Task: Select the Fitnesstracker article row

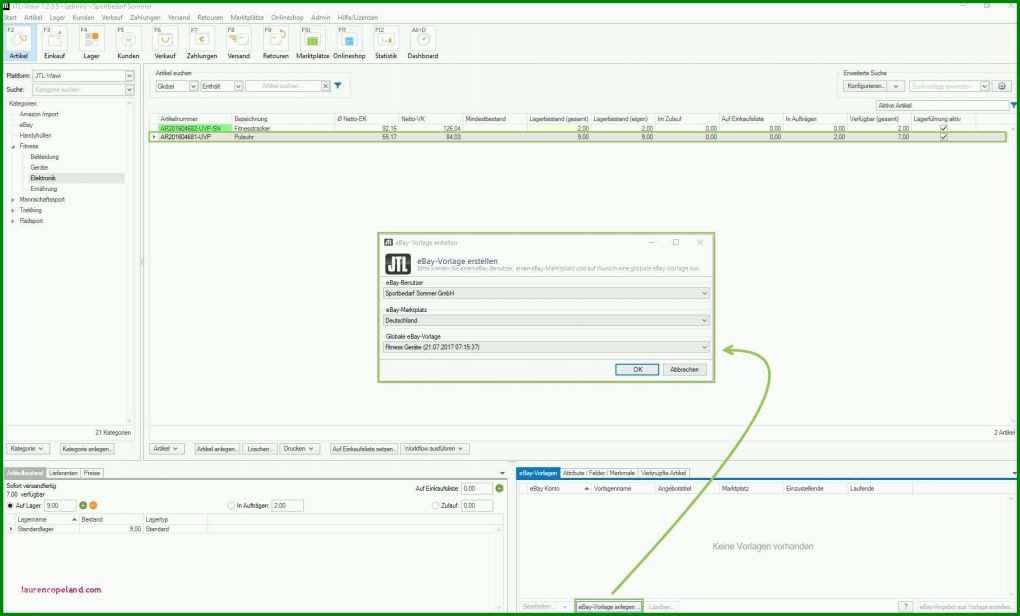Action: [x=578, y=129]
